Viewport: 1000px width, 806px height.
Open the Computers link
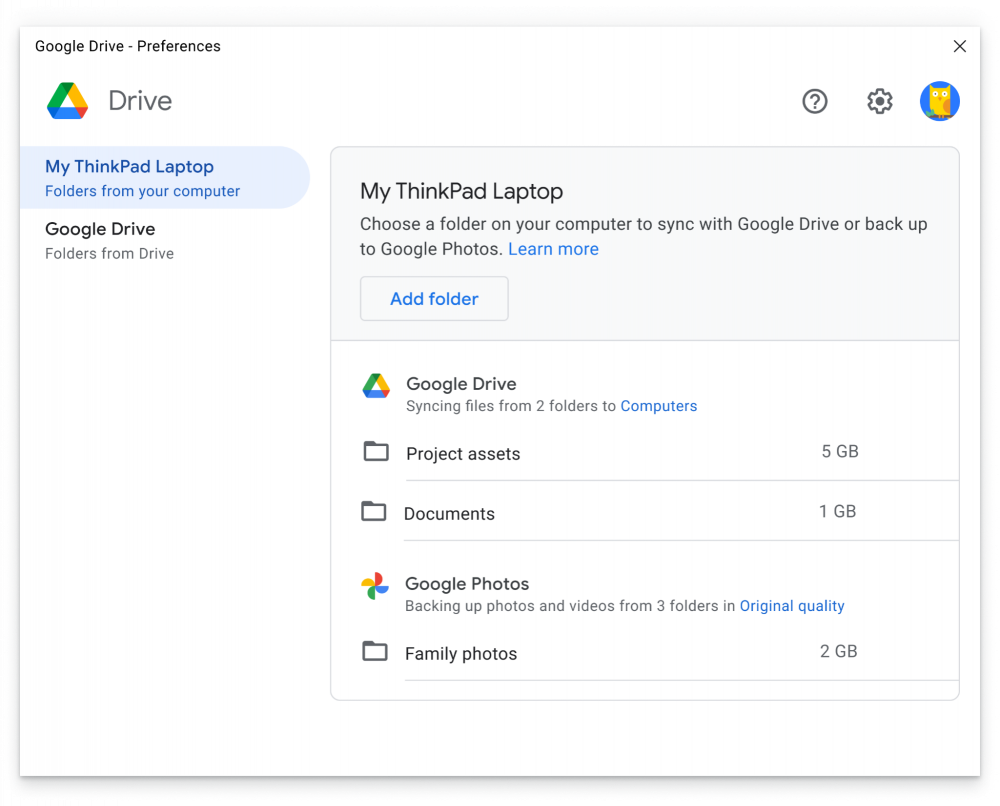[x=659, y=406]
